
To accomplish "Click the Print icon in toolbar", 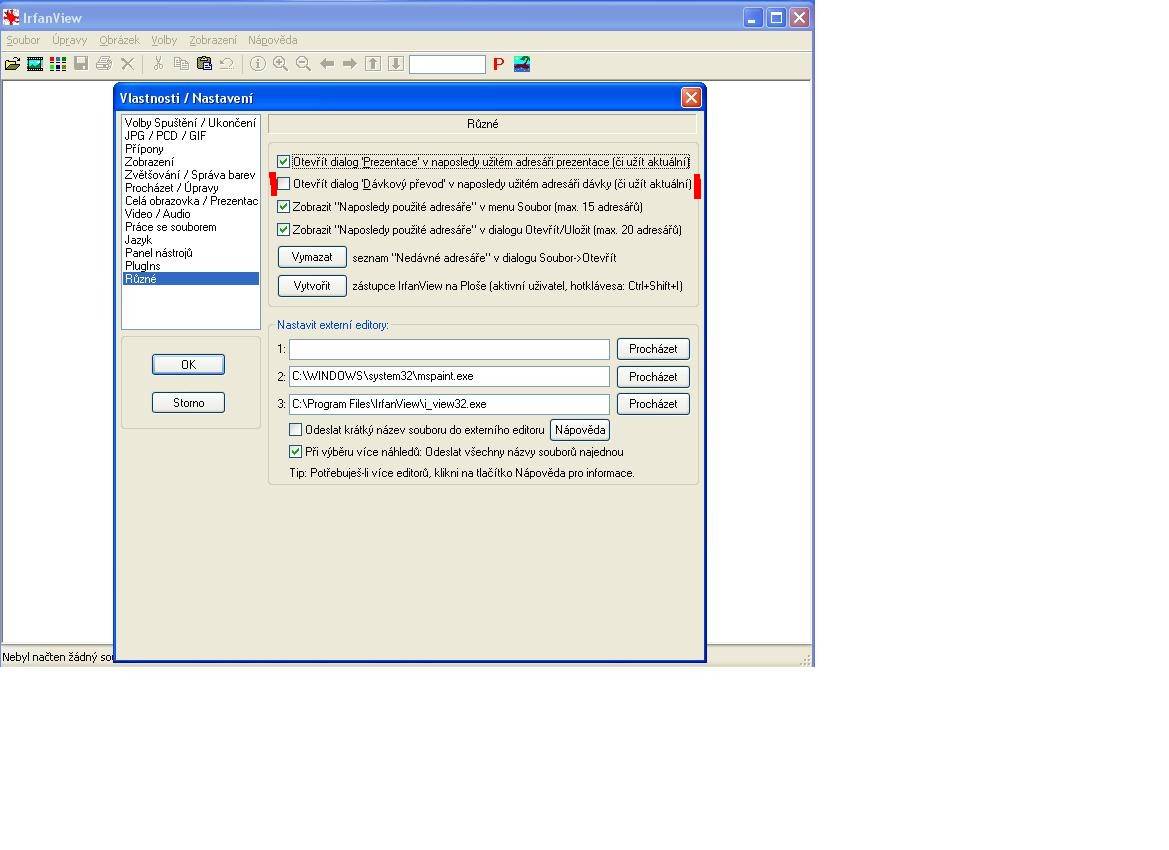I will (x=104, y=64).
